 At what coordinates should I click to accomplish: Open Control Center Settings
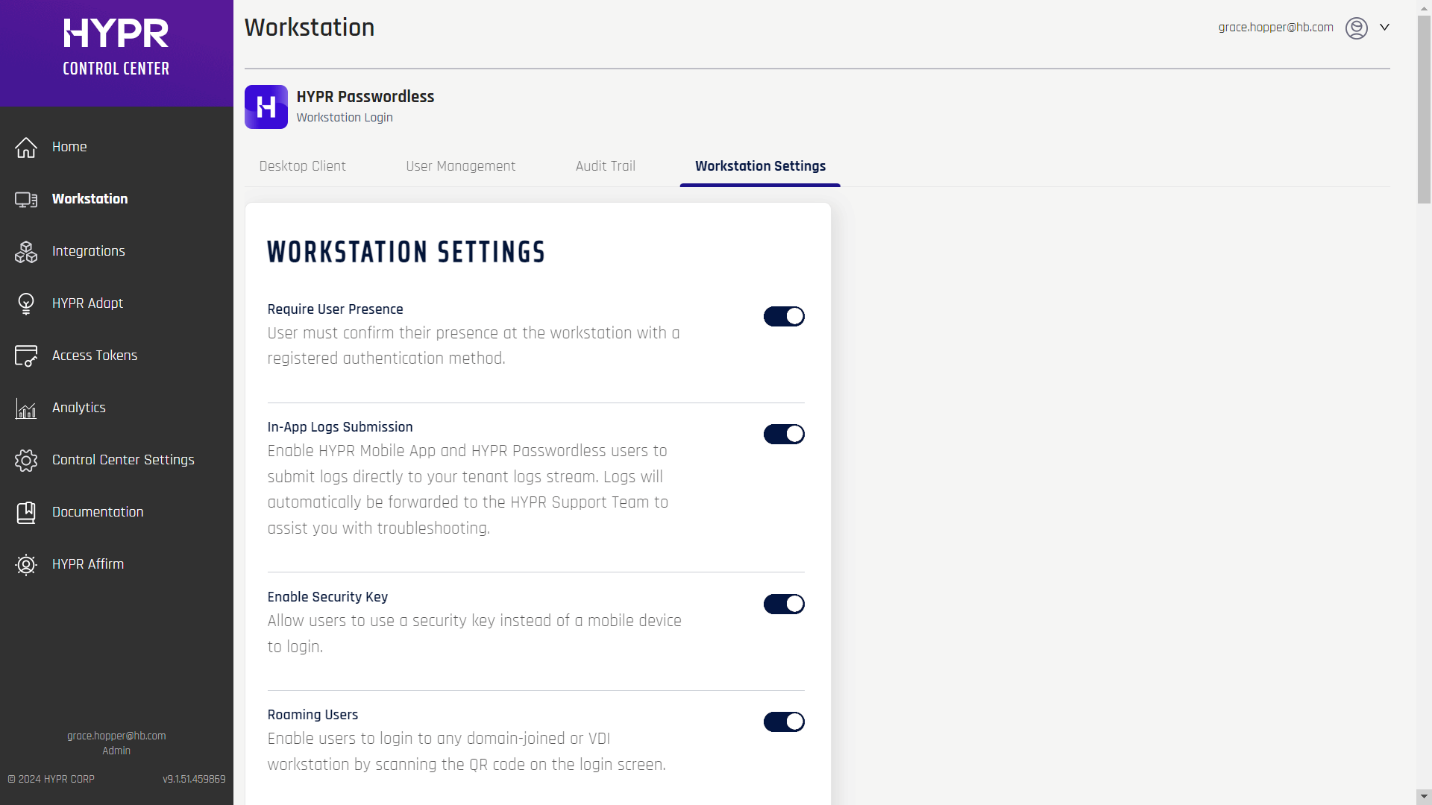click(x=123, y=459)
